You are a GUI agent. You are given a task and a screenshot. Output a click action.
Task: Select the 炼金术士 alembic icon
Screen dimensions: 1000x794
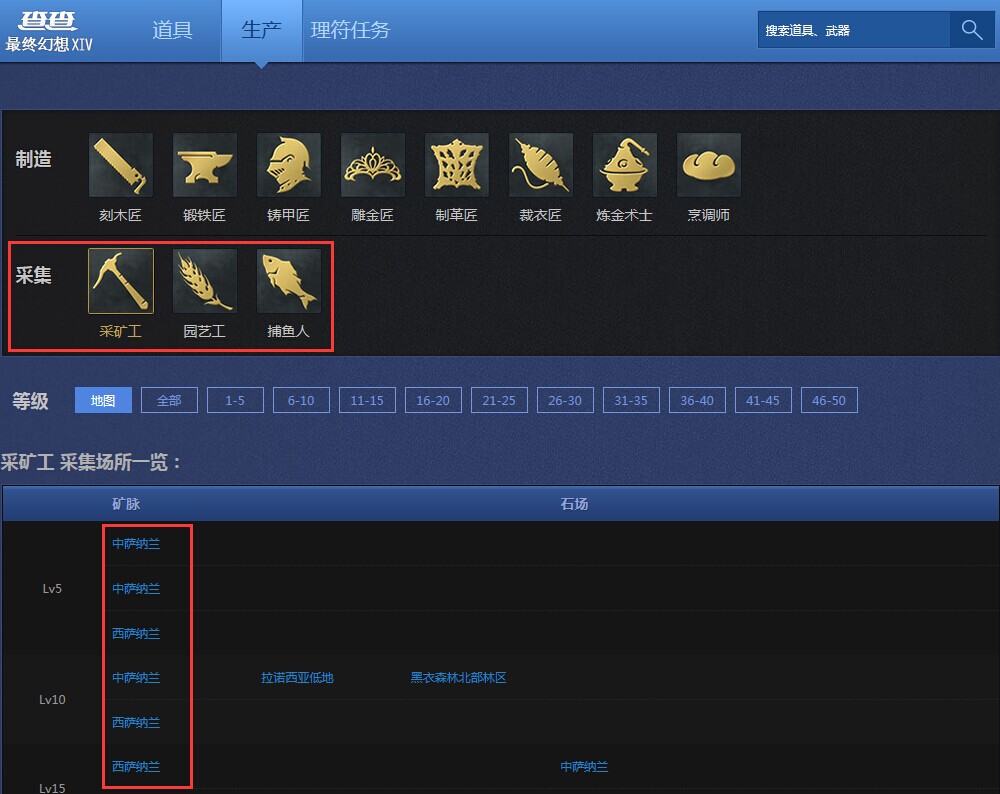[x=624, y=165]
